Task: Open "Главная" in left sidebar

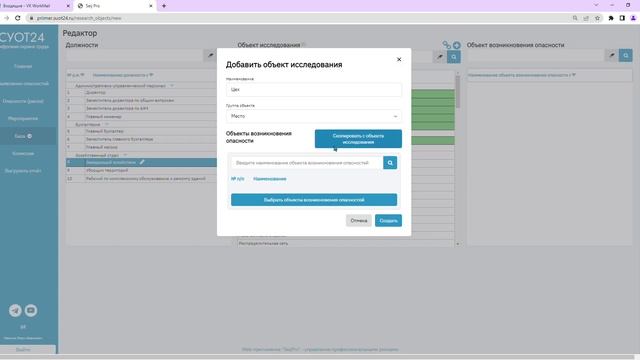Action: point(23,66)
